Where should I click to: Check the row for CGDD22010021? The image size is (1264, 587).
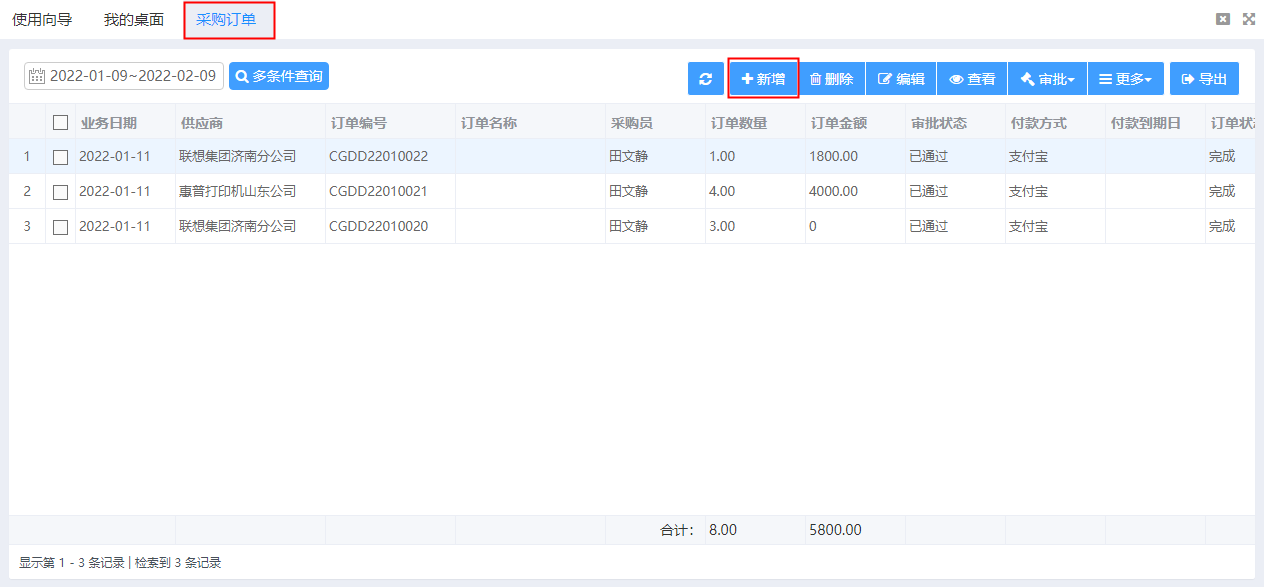coord(60,192)
